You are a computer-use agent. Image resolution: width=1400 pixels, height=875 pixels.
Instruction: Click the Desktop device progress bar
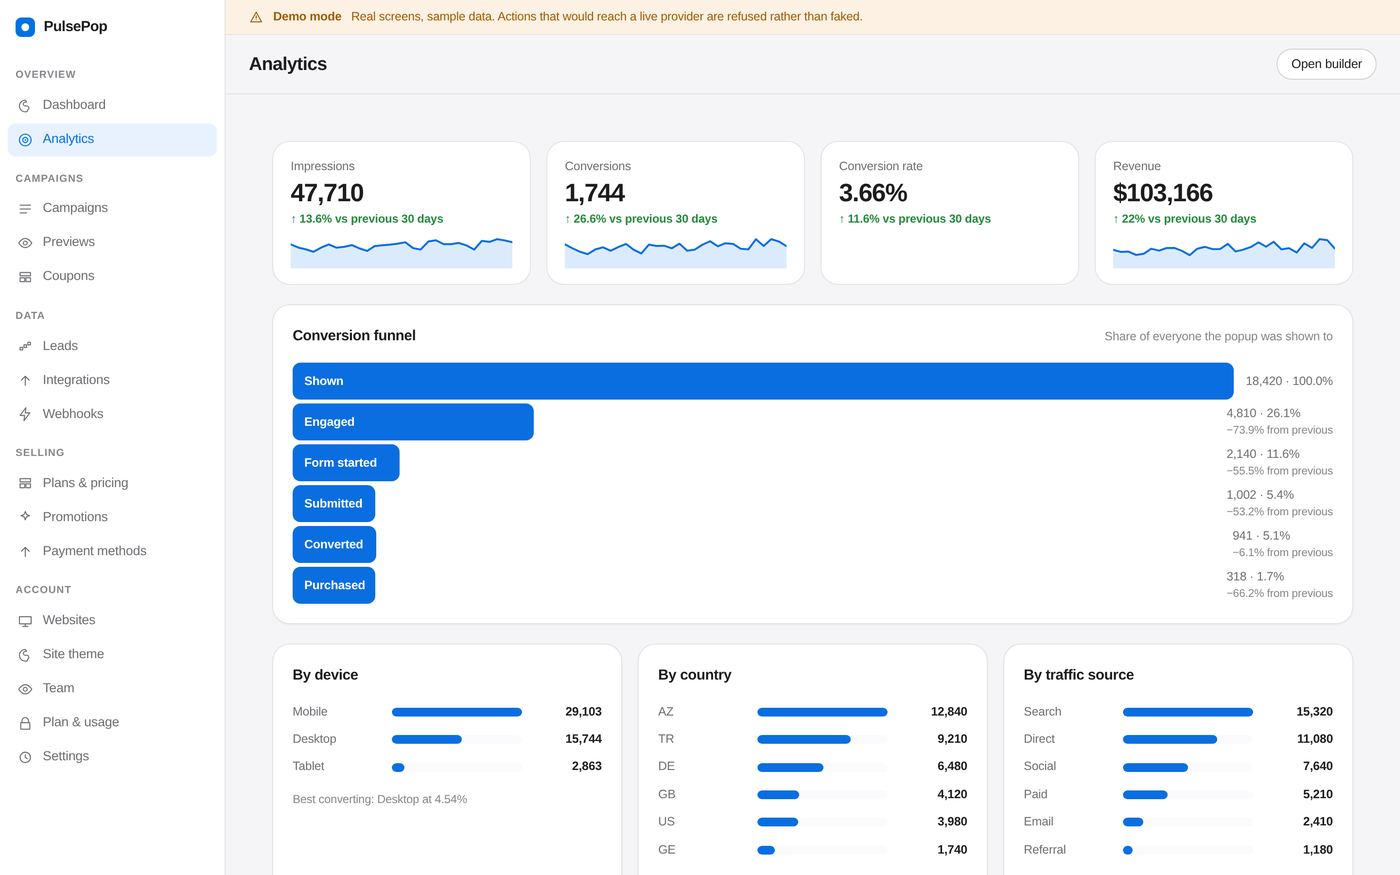point(457,740)
